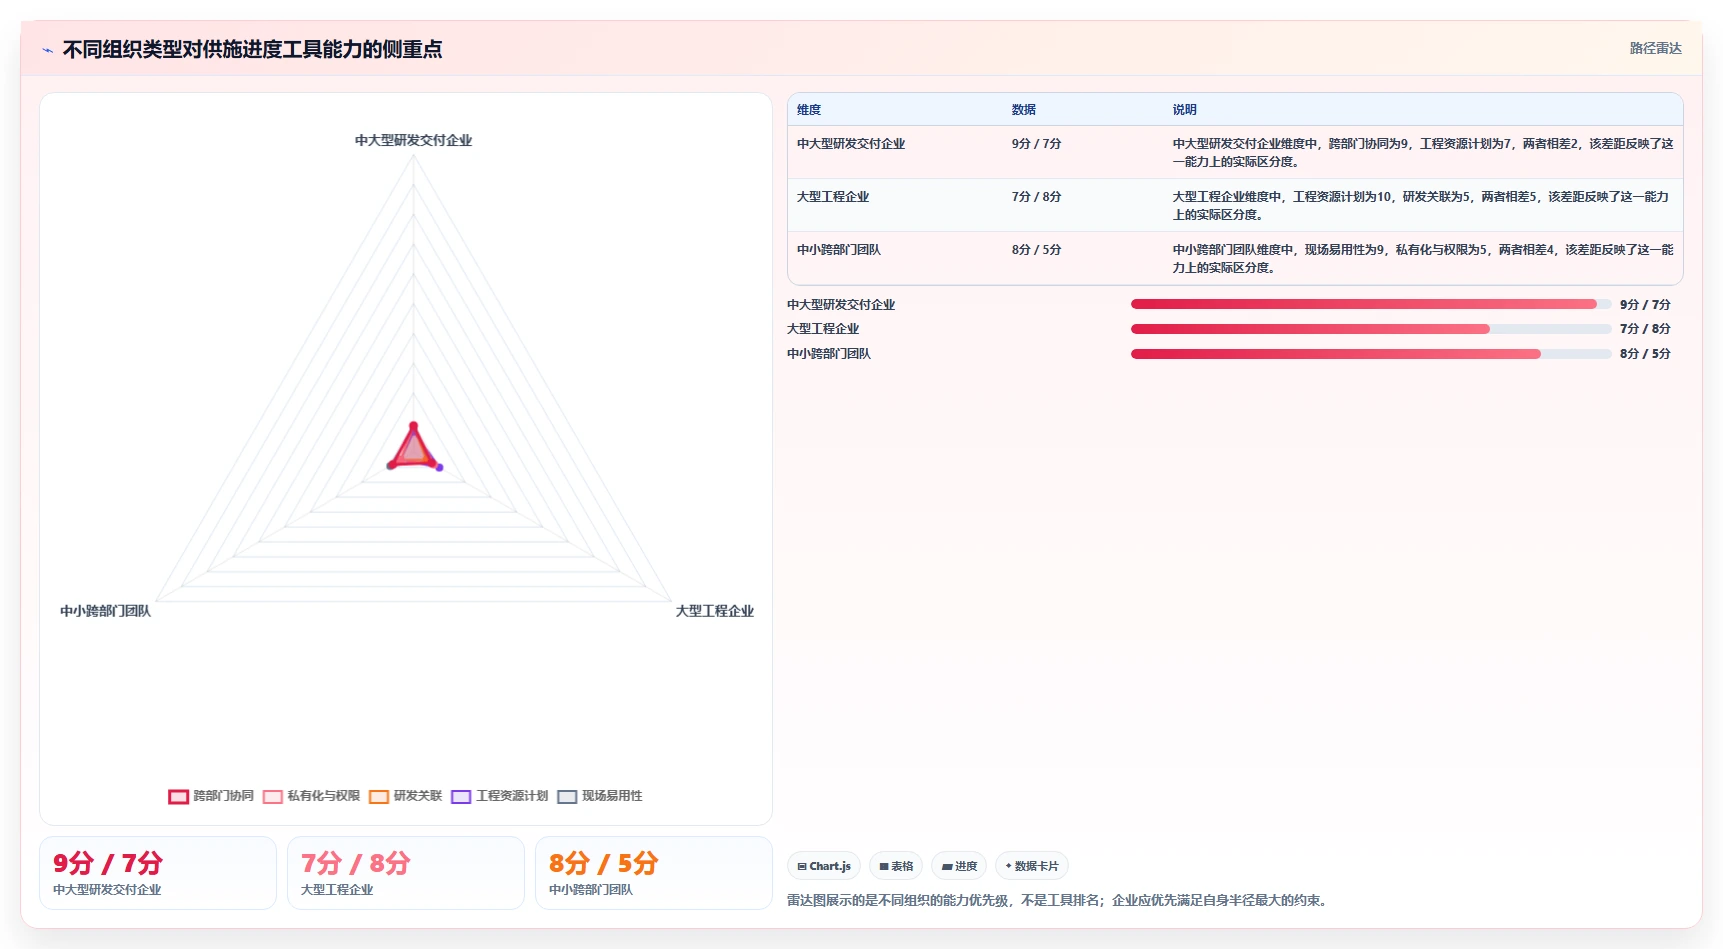Click the purple data point on the radar
This screenshot has width=1723, height=949.
coord(439,467)
